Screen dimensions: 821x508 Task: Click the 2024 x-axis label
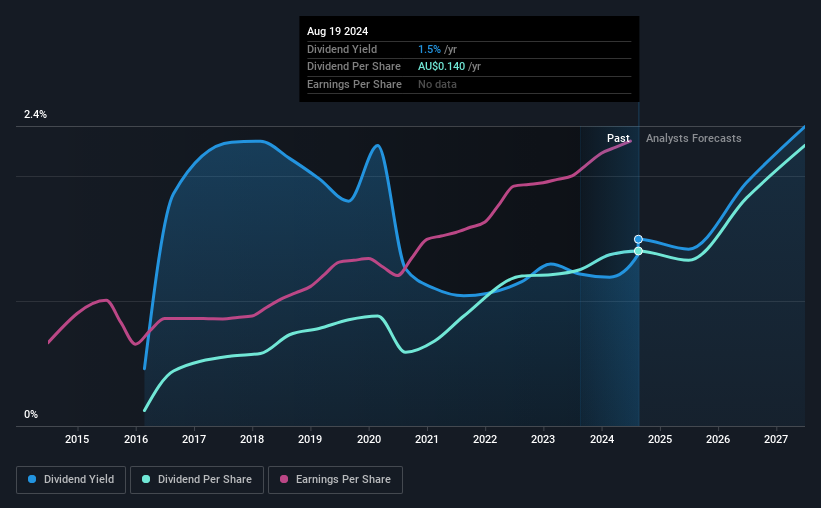[x=602, y=439]
